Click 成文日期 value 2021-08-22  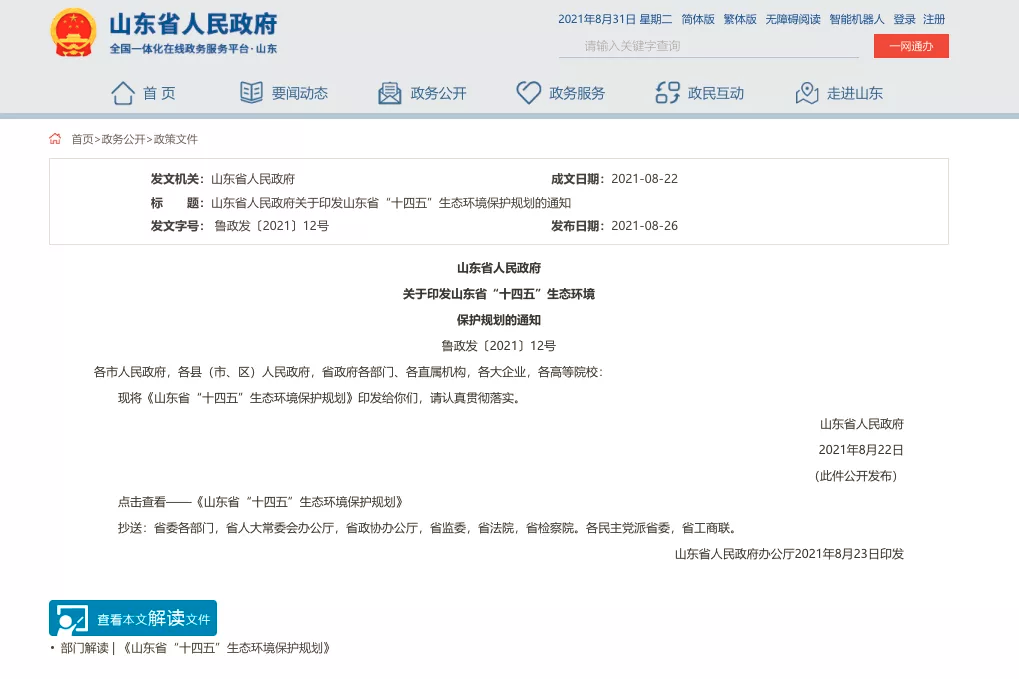pos(645,179)
